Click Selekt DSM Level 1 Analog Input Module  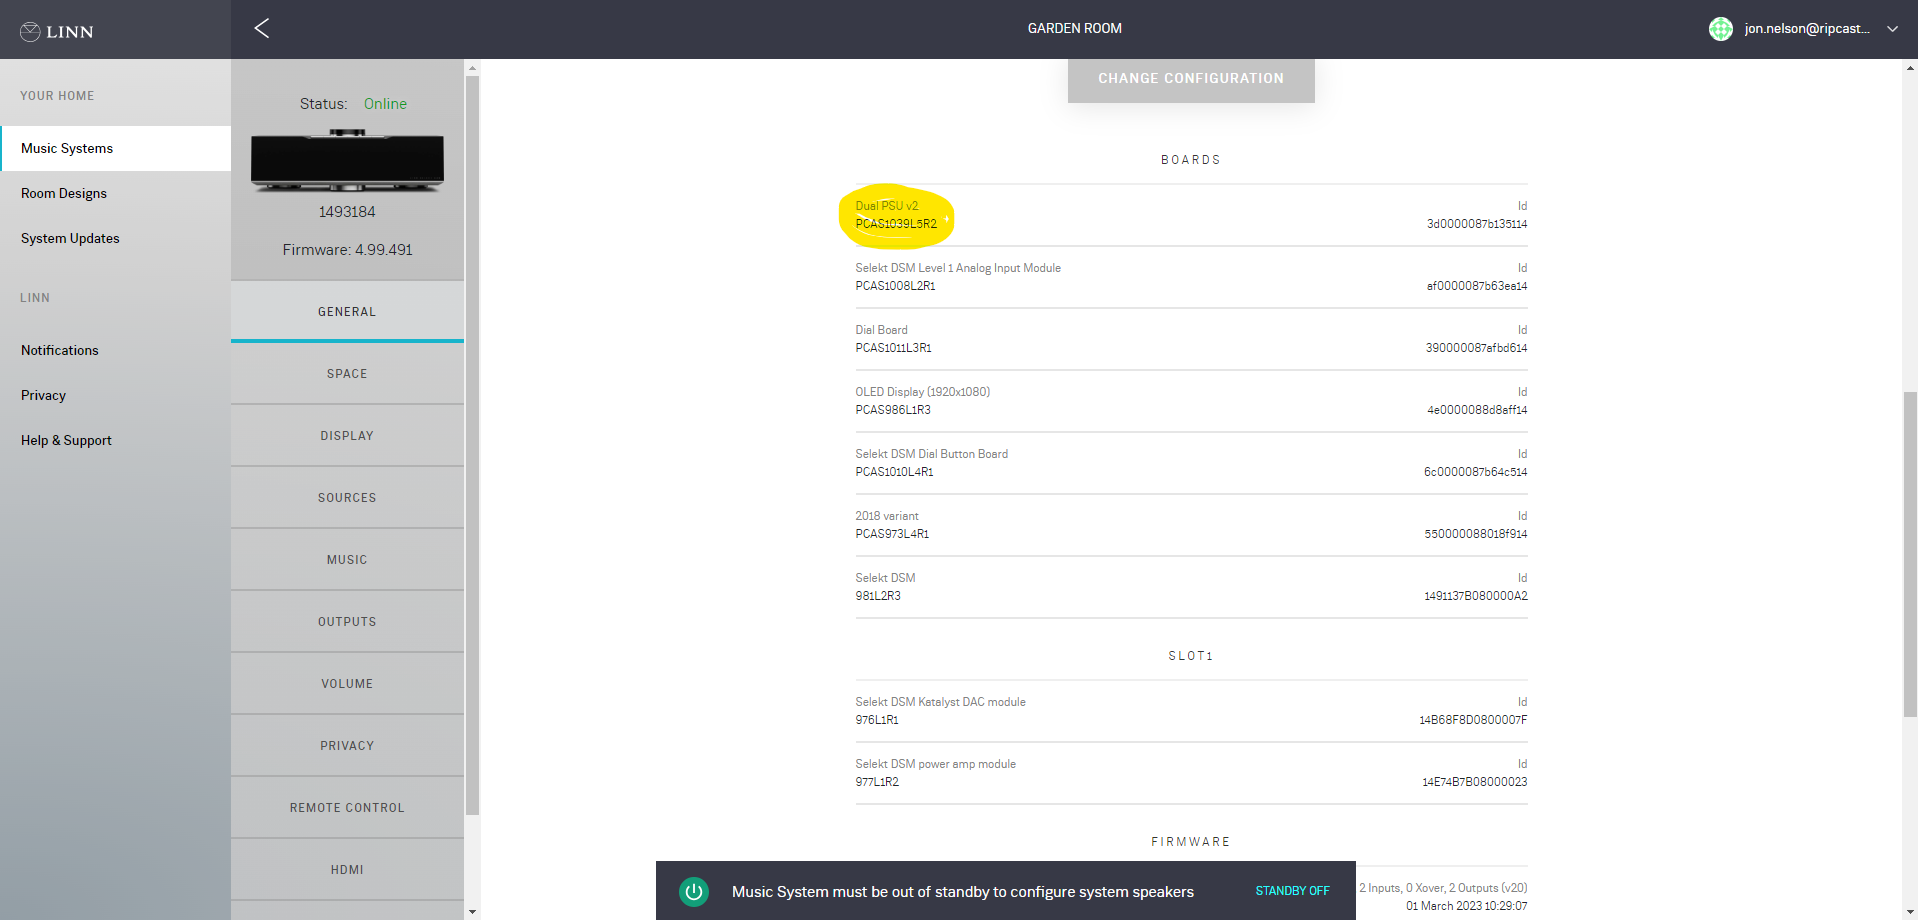coord(958,268)
